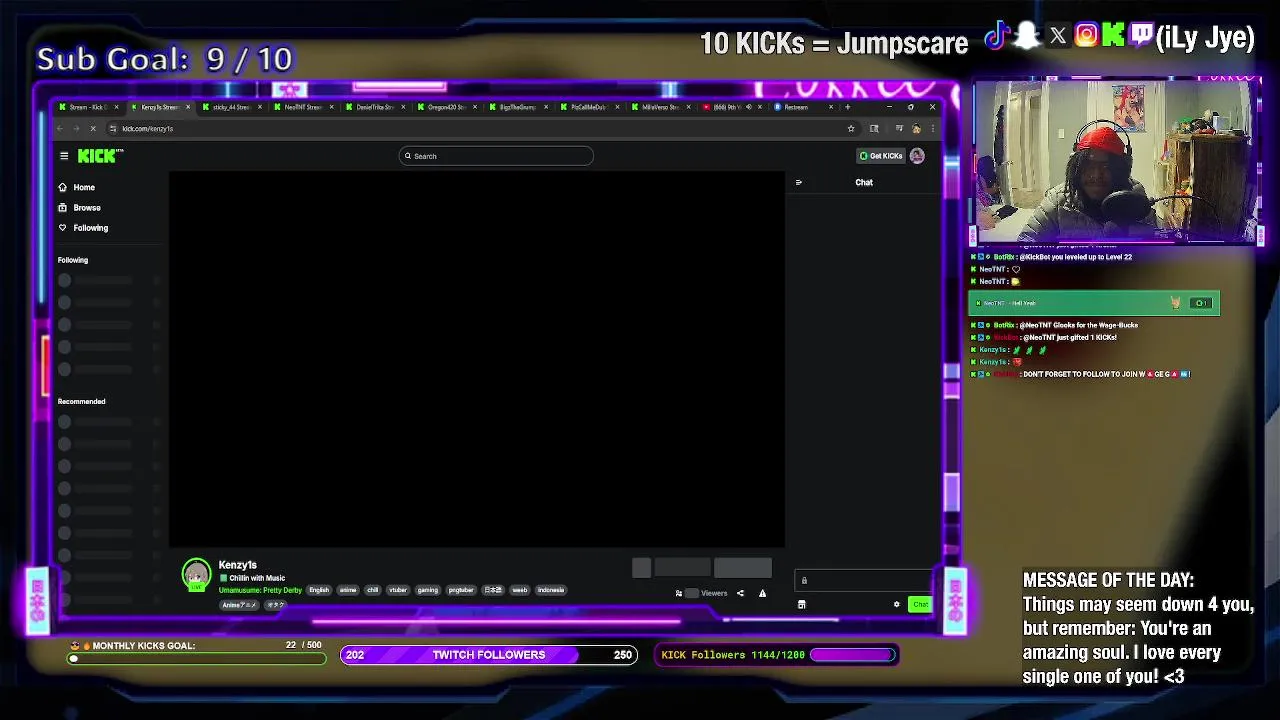Click the green Chat send button
The width and height of the screenshot is (1280, 720).
(x=920, y=604)
